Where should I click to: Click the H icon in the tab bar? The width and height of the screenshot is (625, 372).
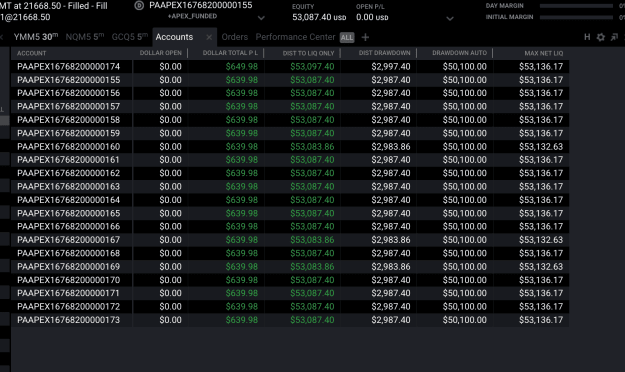[x=587, y=37]
